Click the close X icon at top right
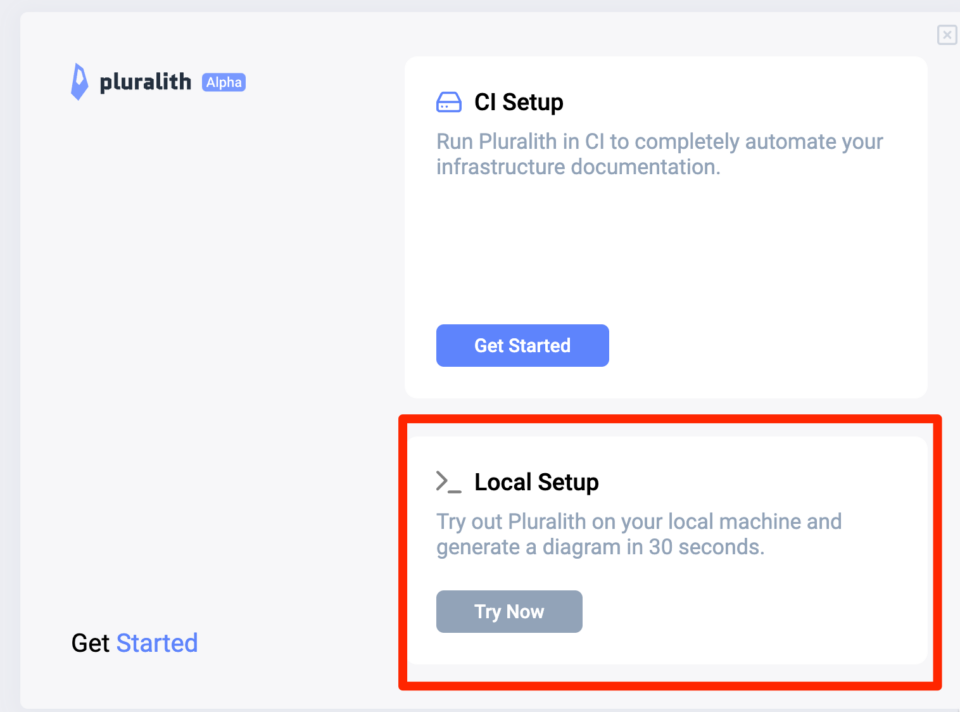 coord(947,35)
